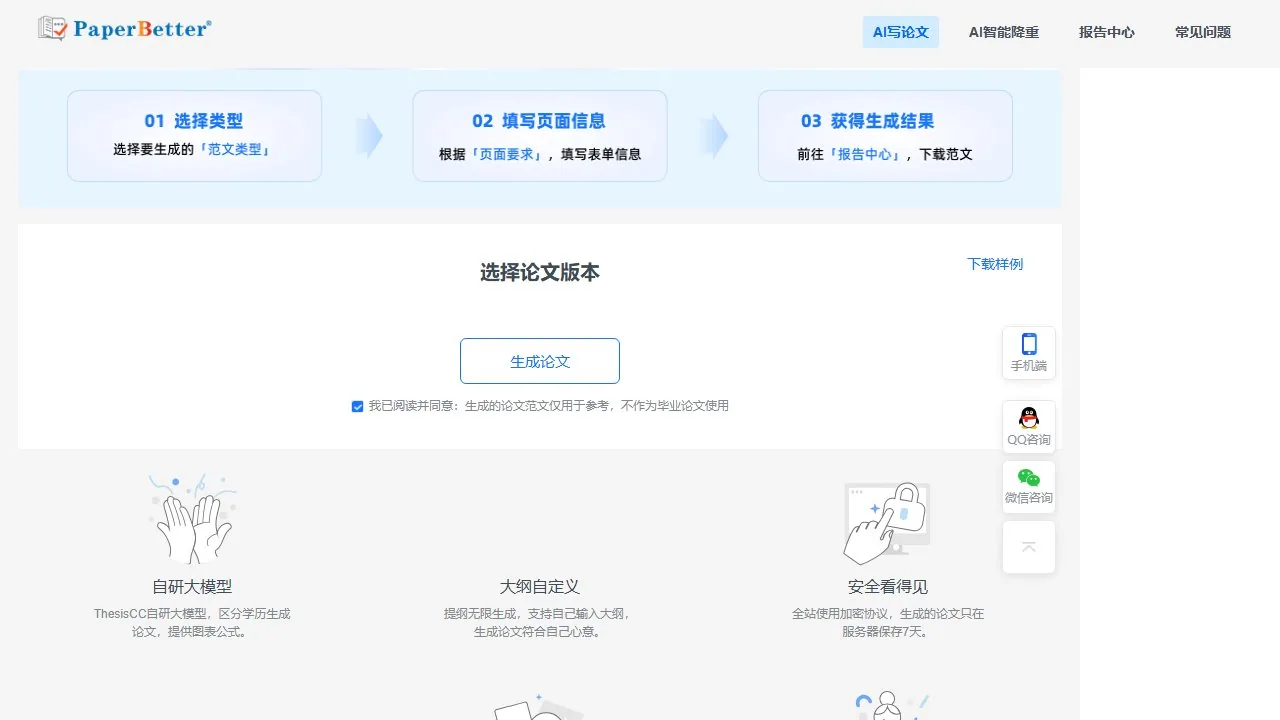Open the AI智能降重 menu item
Viewport: 1280px width, 720px height.
click(1004, 32)
